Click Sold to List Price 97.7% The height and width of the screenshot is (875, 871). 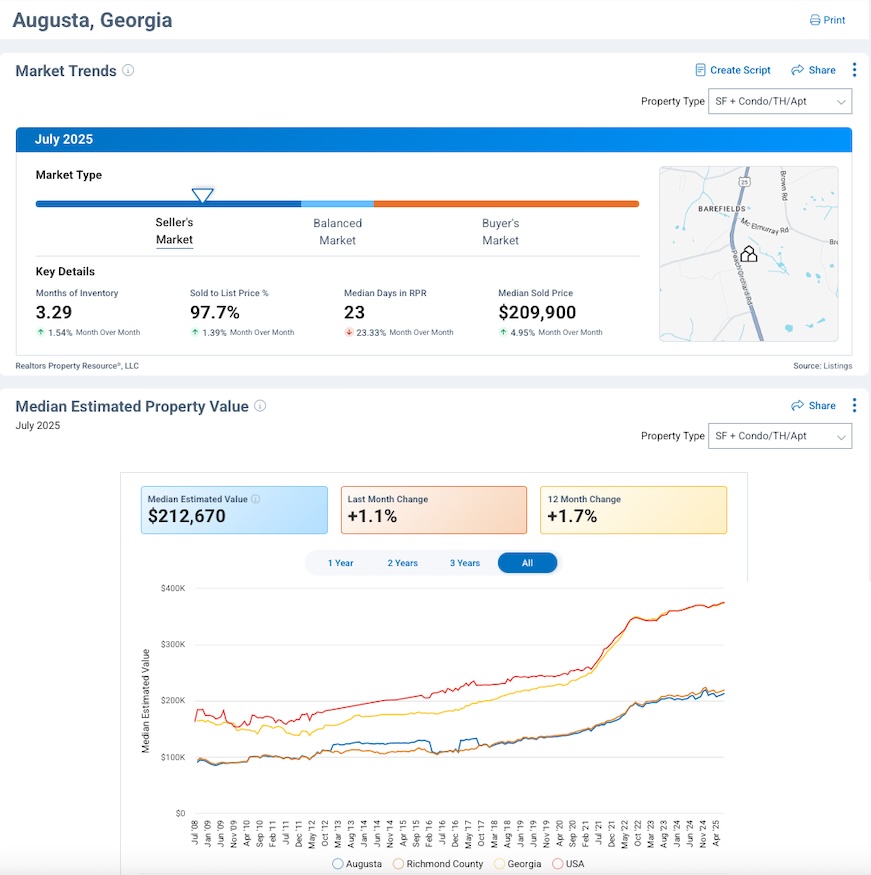(x=215, y=312)
